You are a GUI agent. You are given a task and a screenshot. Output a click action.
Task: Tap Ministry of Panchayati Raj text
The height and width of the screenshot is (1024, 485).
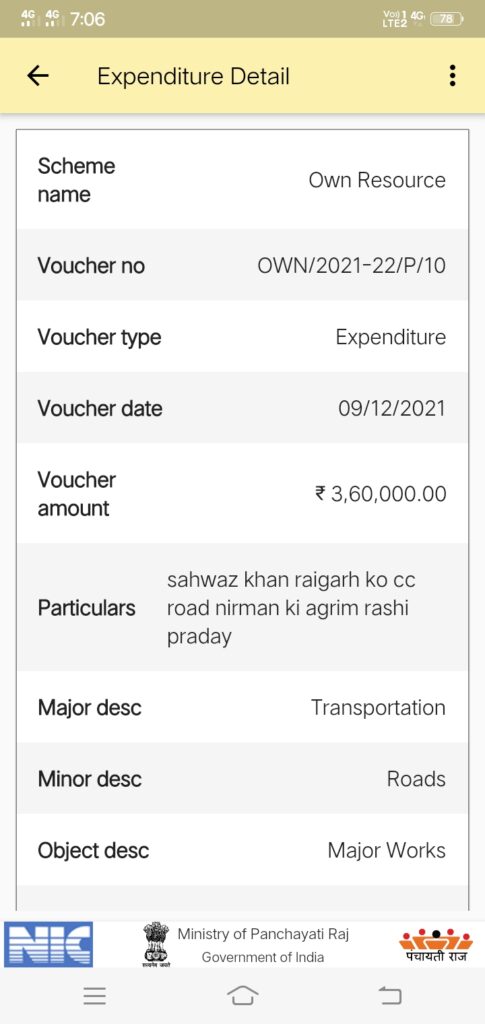[263, 934]
